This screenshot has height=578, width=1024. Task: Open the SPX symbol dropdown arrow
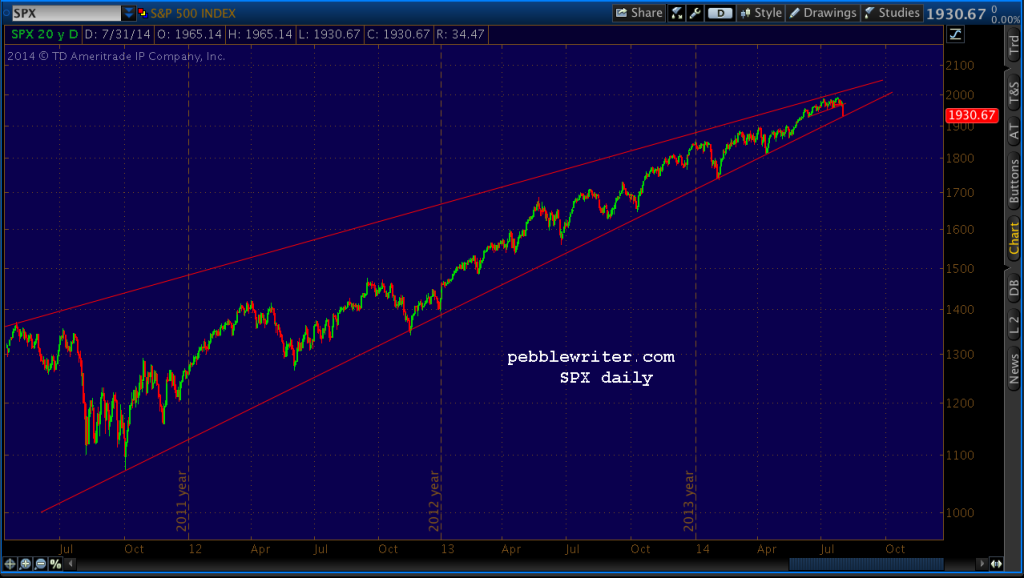tap(129, 12)
